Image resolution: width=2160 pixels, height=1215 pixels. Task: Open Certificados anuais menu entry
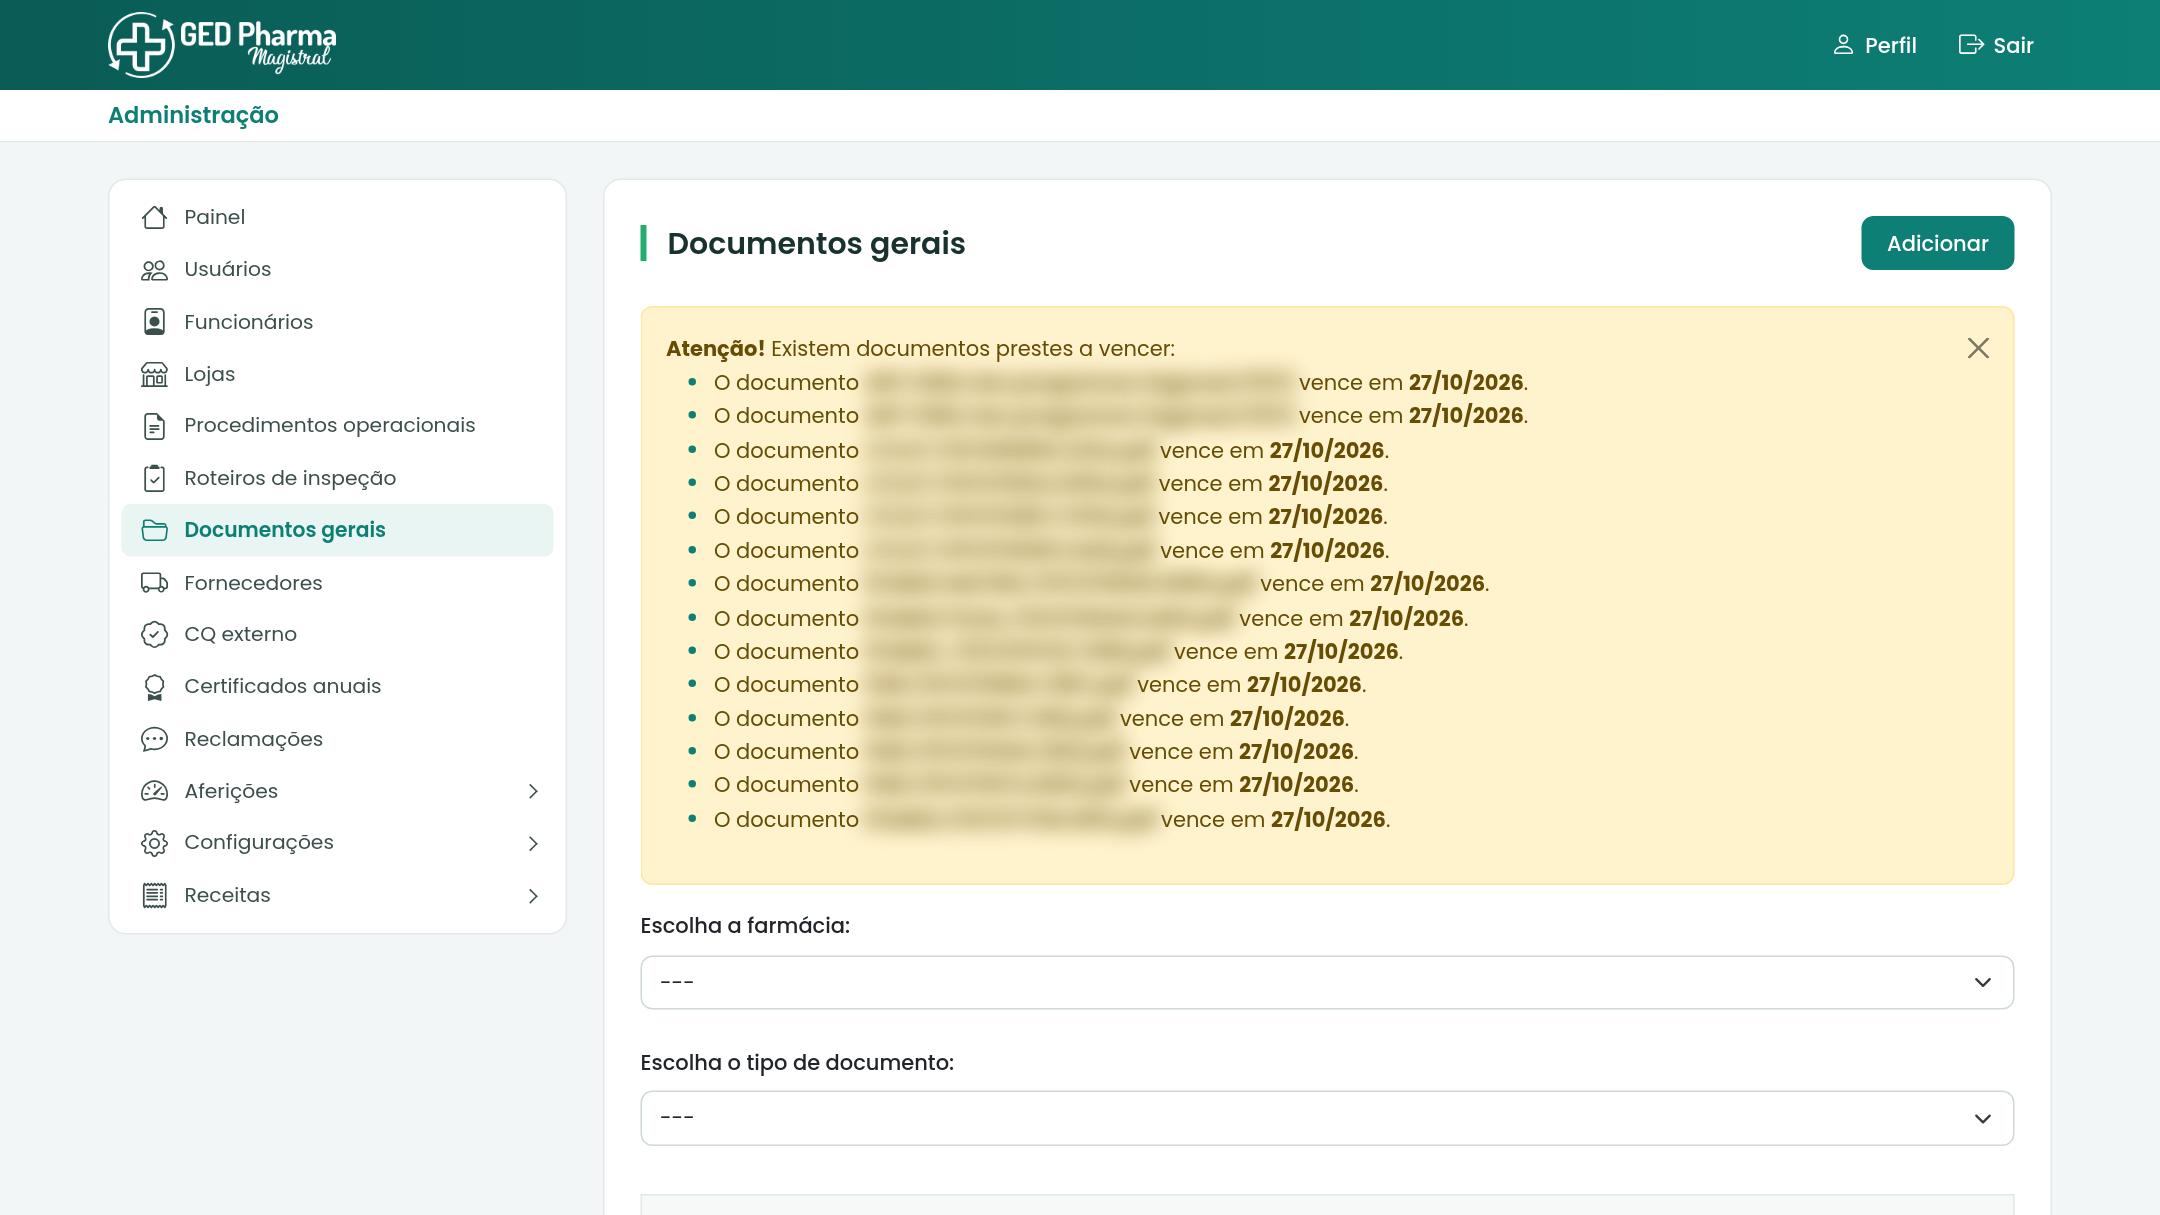click(x=282, y=686)
